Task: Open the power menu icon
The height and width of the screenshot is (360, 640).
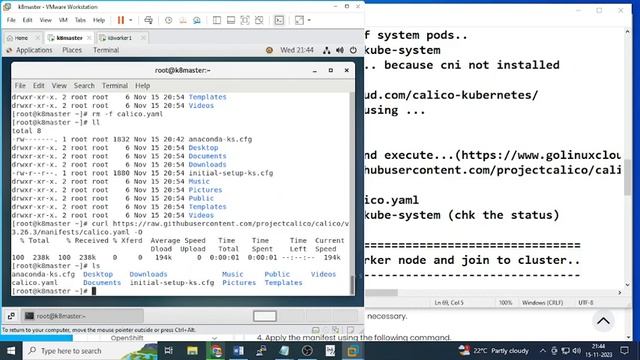Action: click(353, 50)
